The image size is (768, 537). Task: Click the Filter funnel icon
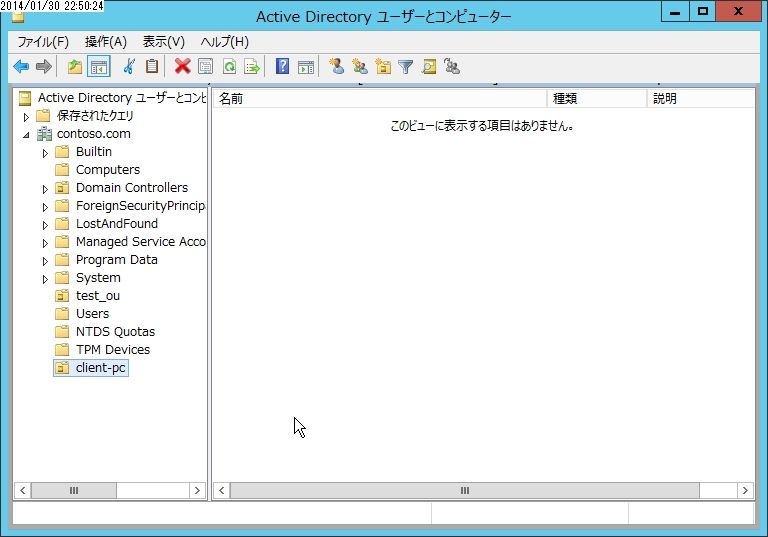coord(406,66)
